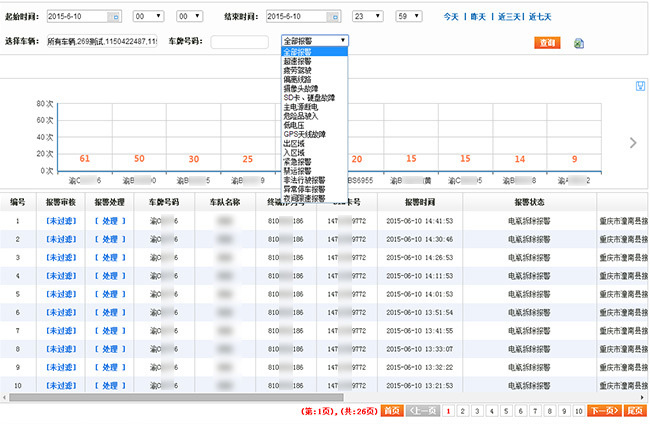Screen dimensions: 650x424
Task: Click the 近七天 quick range link
Action: click(x=540, y=17)
